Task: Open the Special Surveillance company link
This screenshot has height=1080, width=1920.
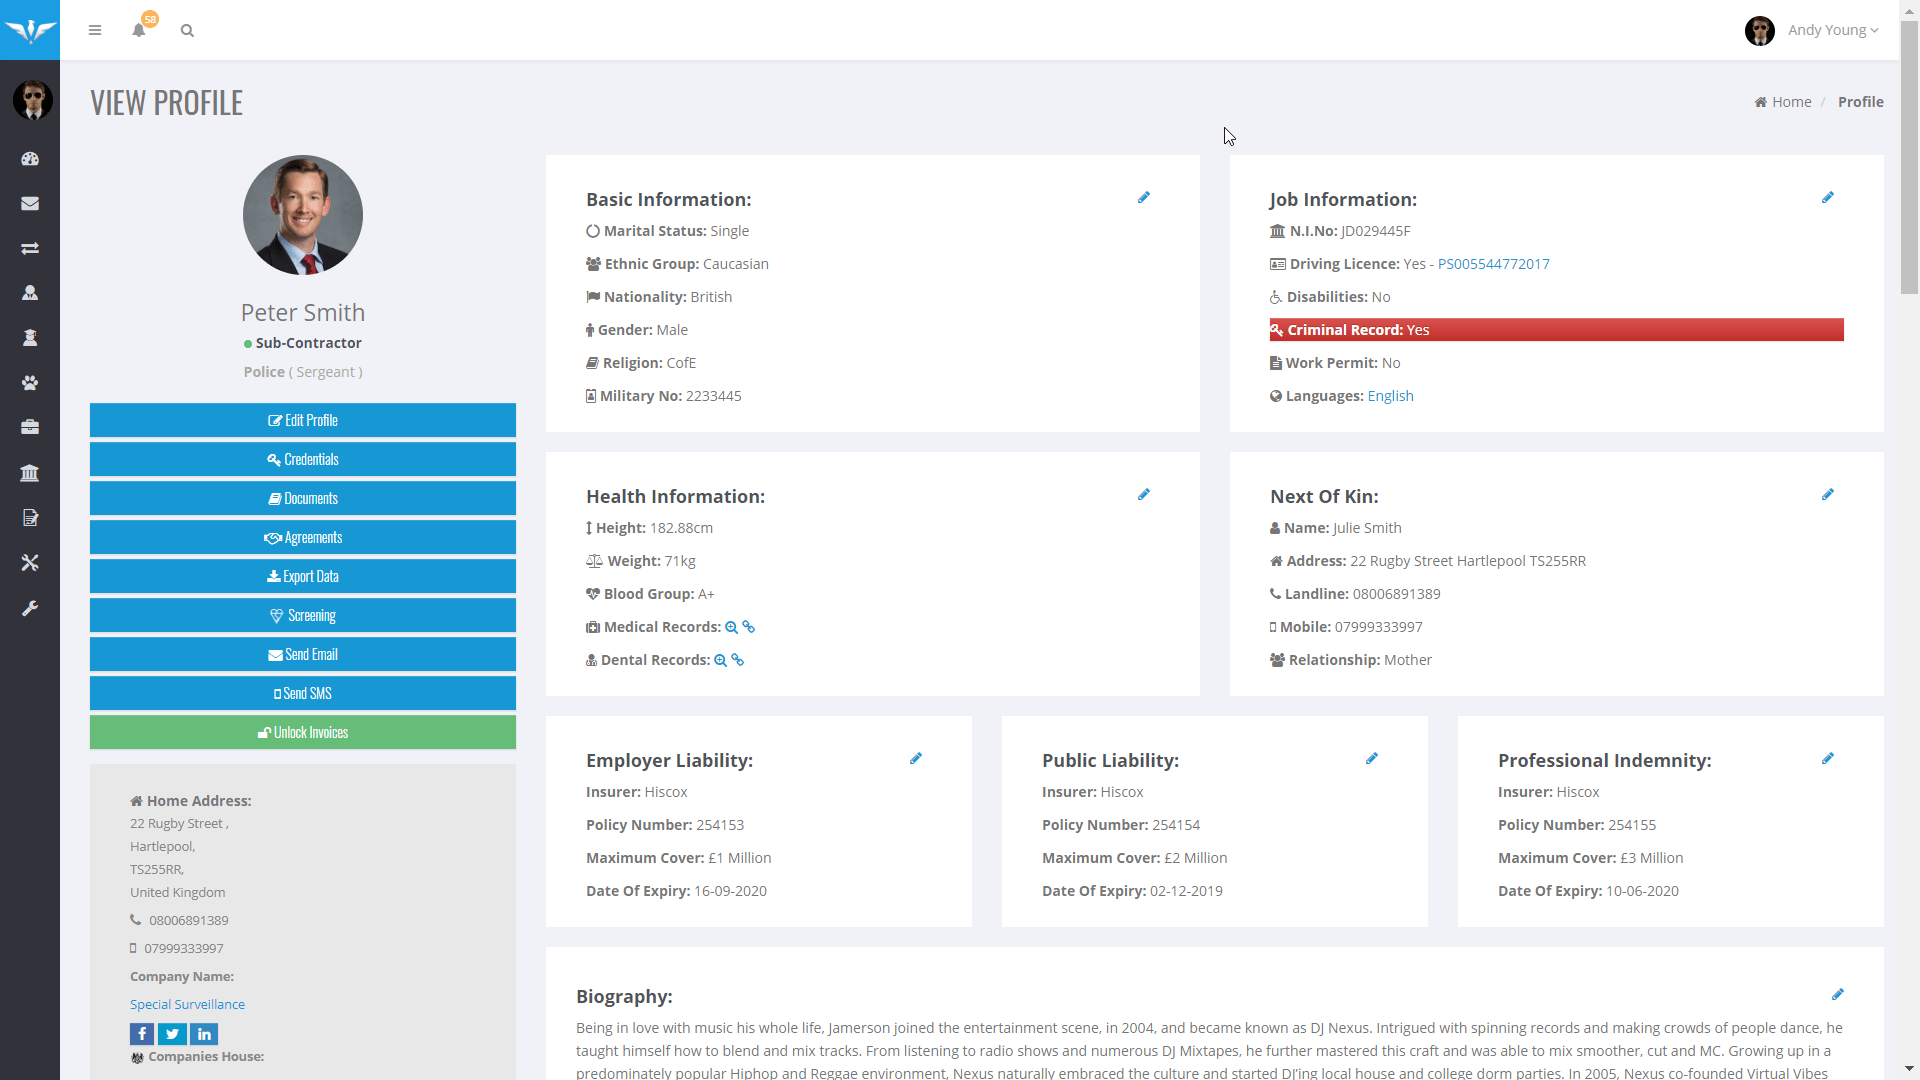Action: [187, 1004]
